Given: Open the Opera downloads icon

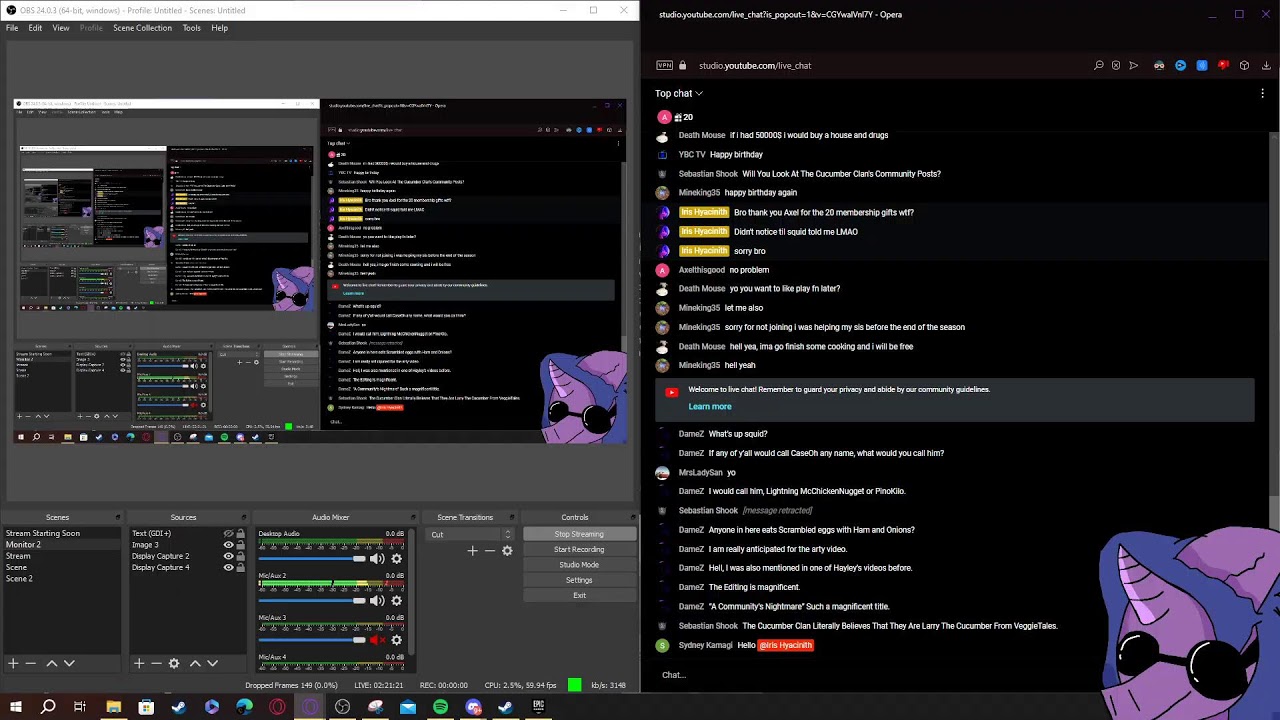Looking at the screenshot, I should pyautogui.click(x=1265, y=65).
